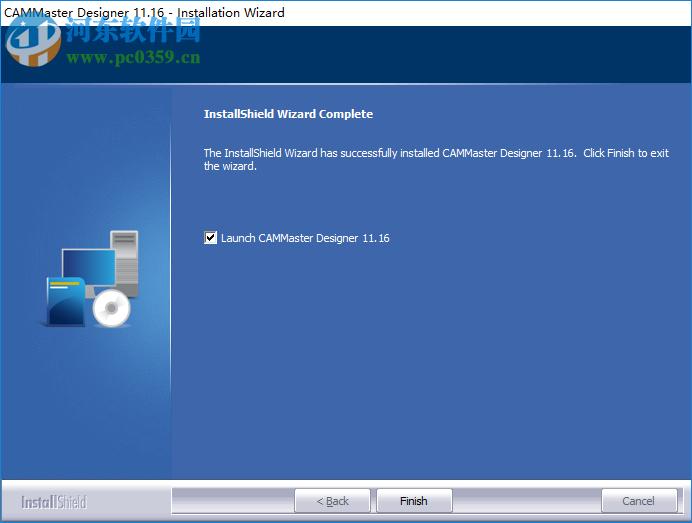Go back with the Back button
Viewport: 692px width, 523px height.
332,501
